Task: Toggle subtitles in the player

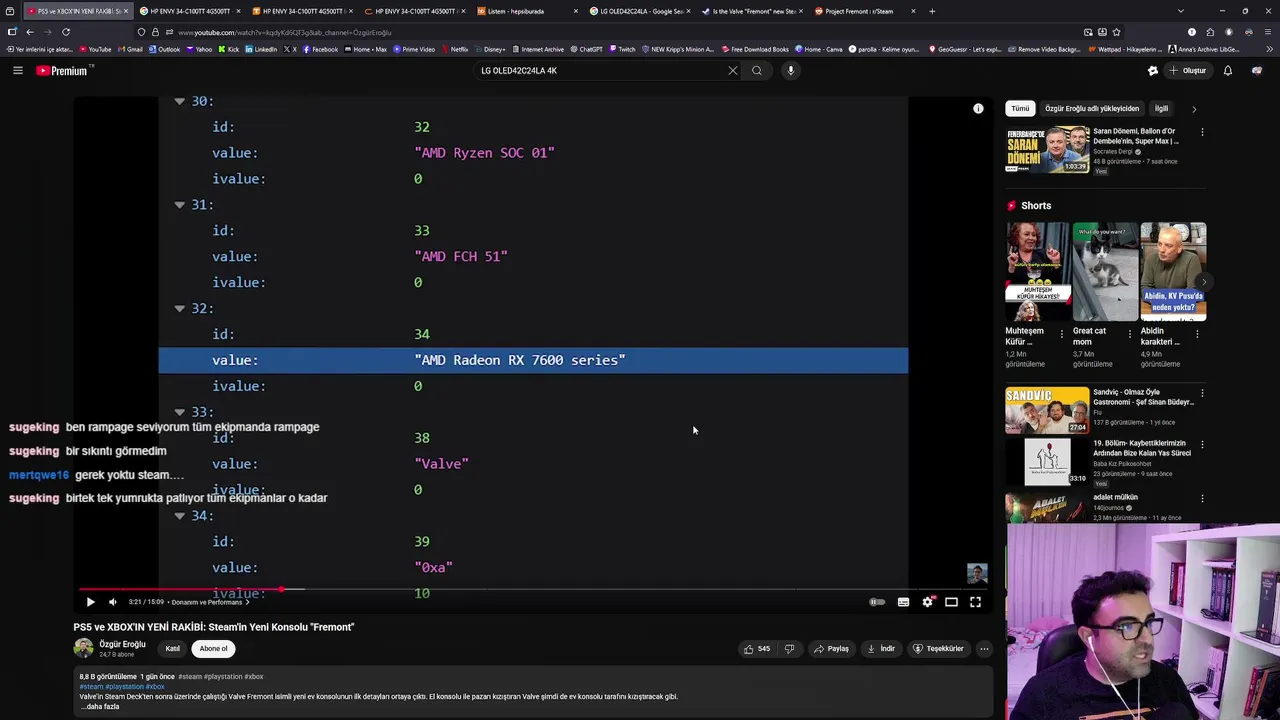Action: pos(903,602)
